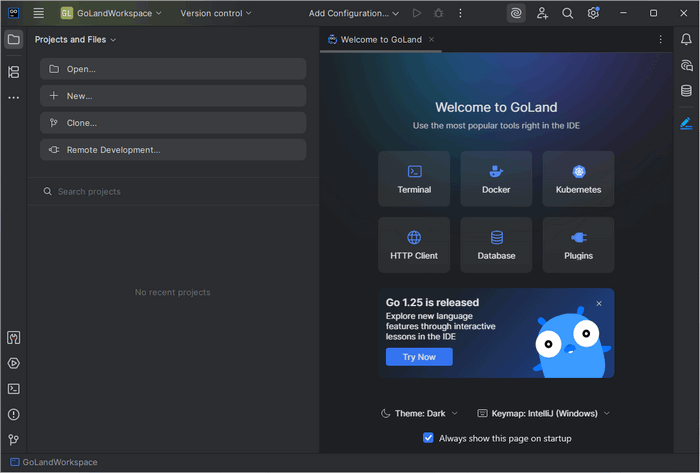This screenshot has width=700, height=473.
Task: Open IDE settings gear icon
Action: 593,14
